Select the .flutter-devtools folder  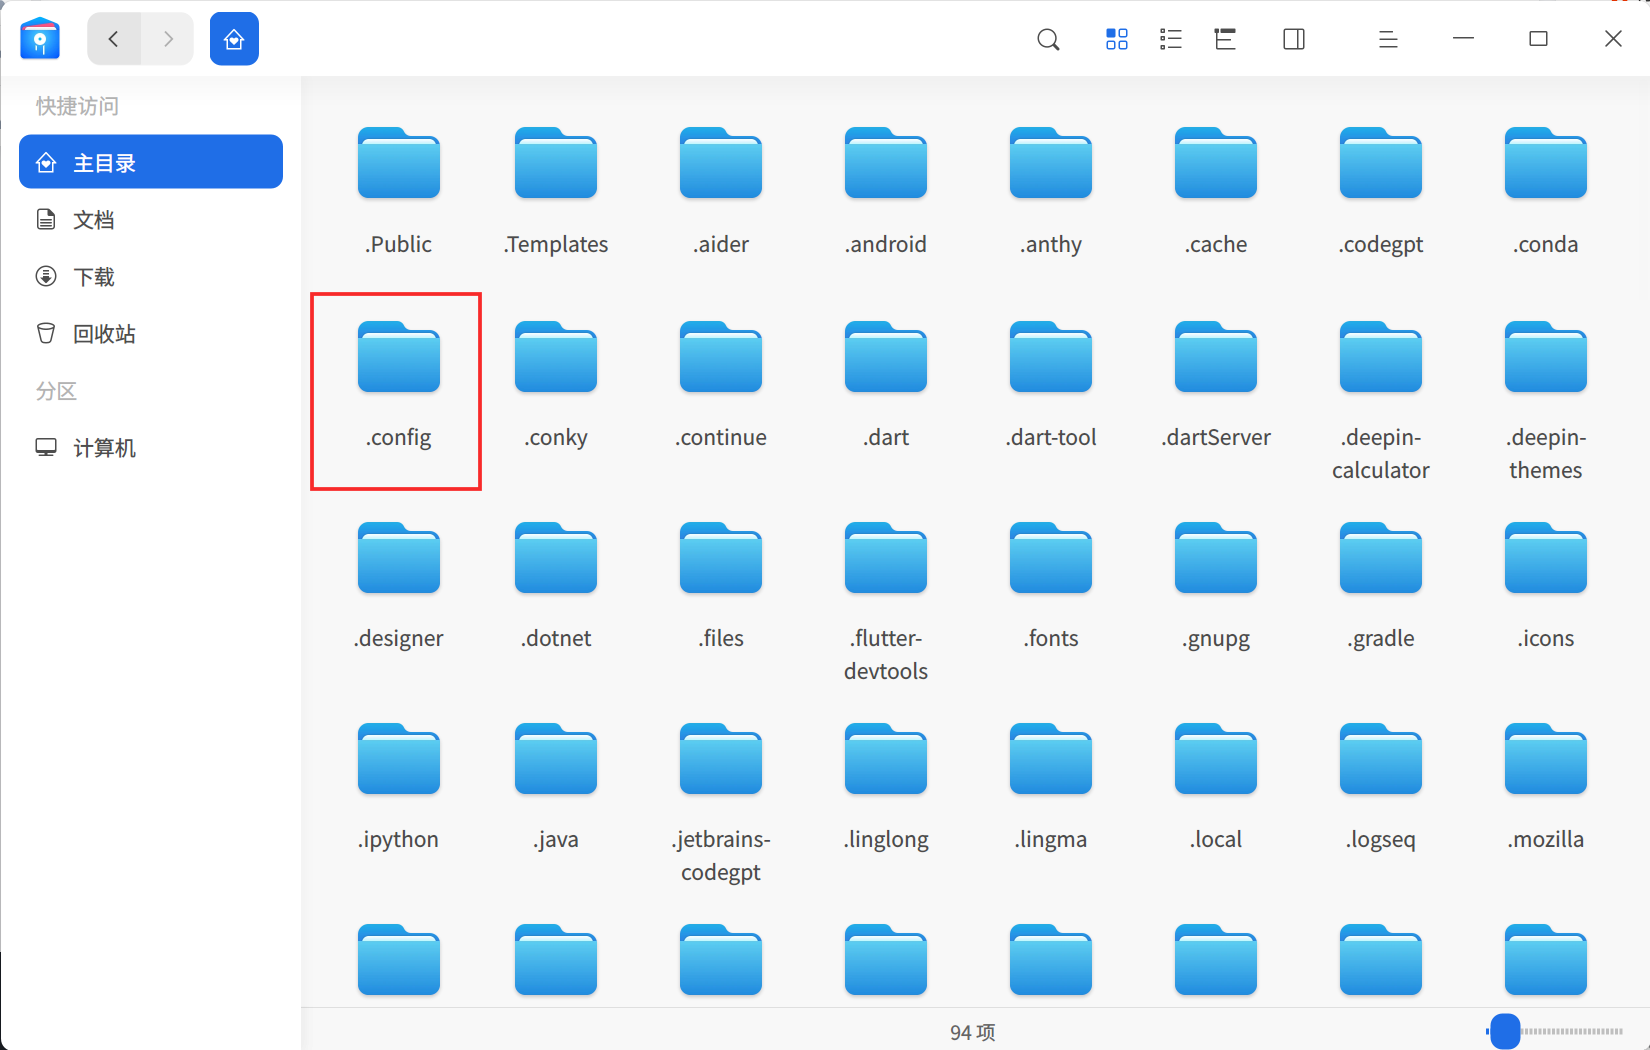[x=886, y=603]
